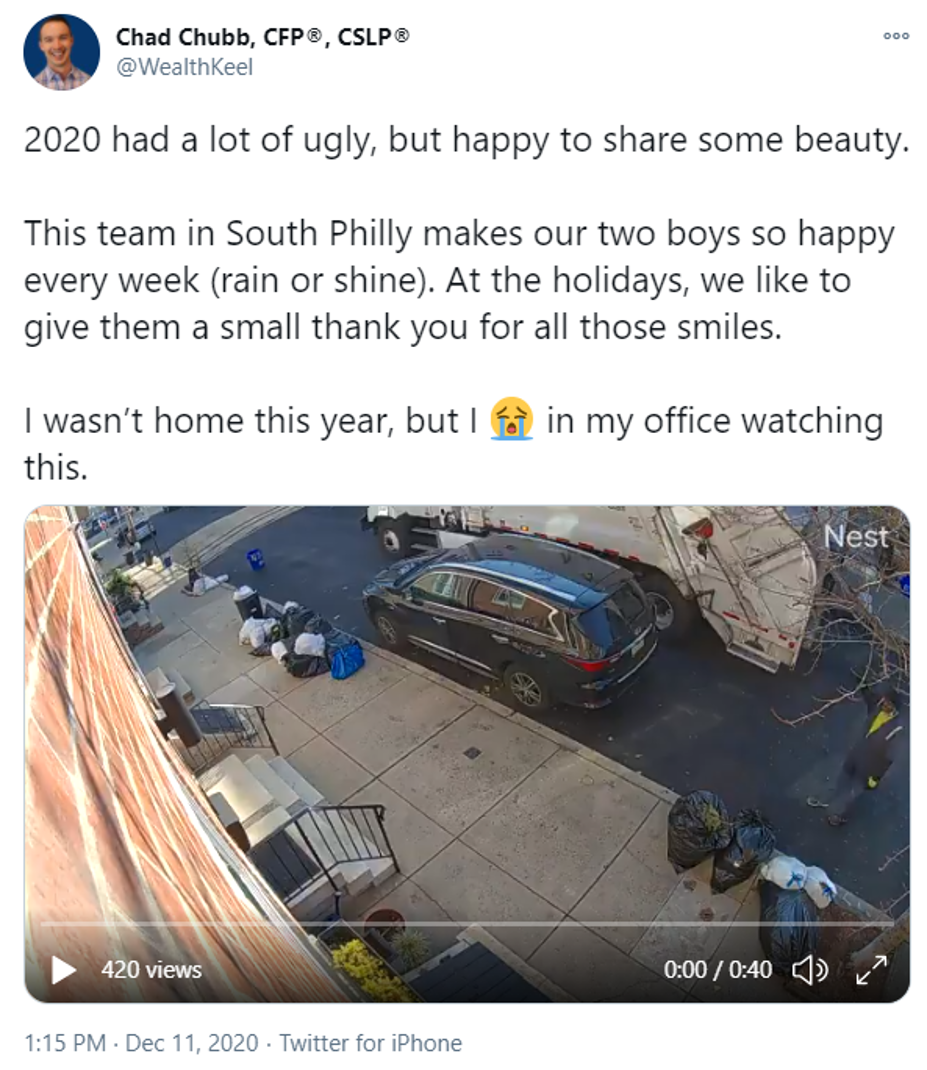Open Chad Chubb's profile picture
Viewport: 927px width, 1070px height.
click(61, 52)
